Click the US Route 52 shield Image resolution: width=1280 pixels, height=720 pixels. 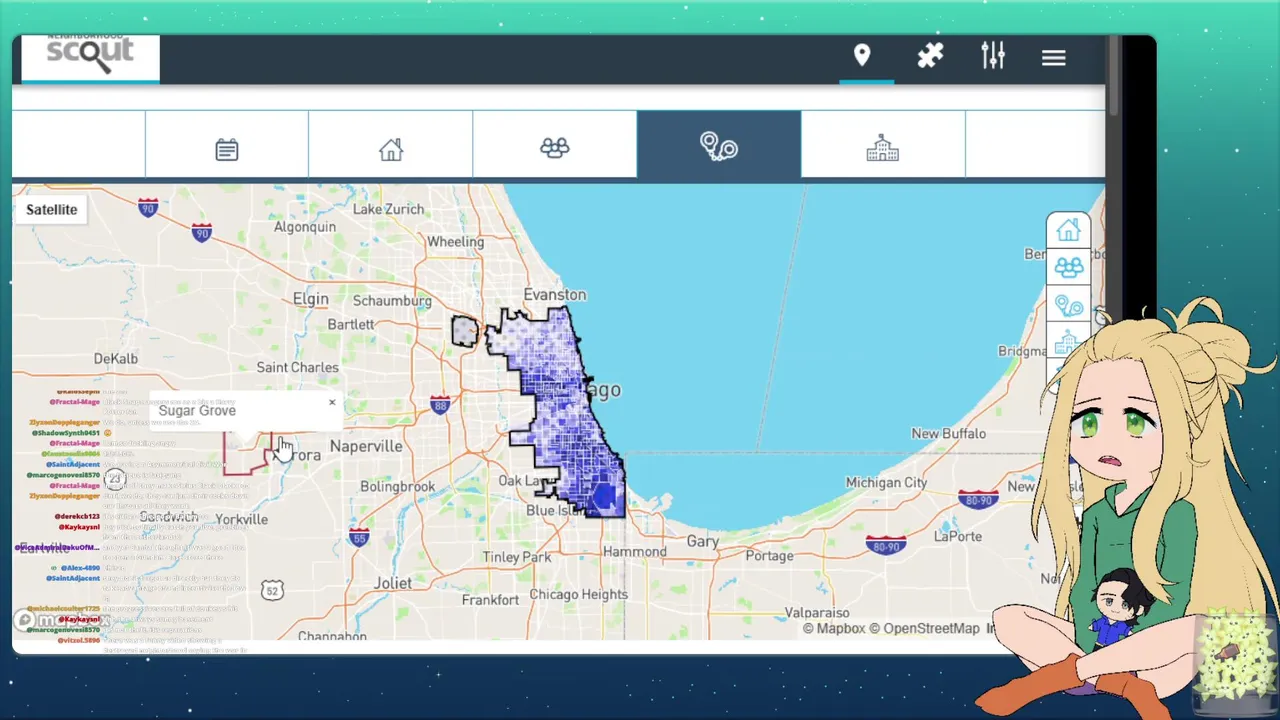(x=272, y=591)
